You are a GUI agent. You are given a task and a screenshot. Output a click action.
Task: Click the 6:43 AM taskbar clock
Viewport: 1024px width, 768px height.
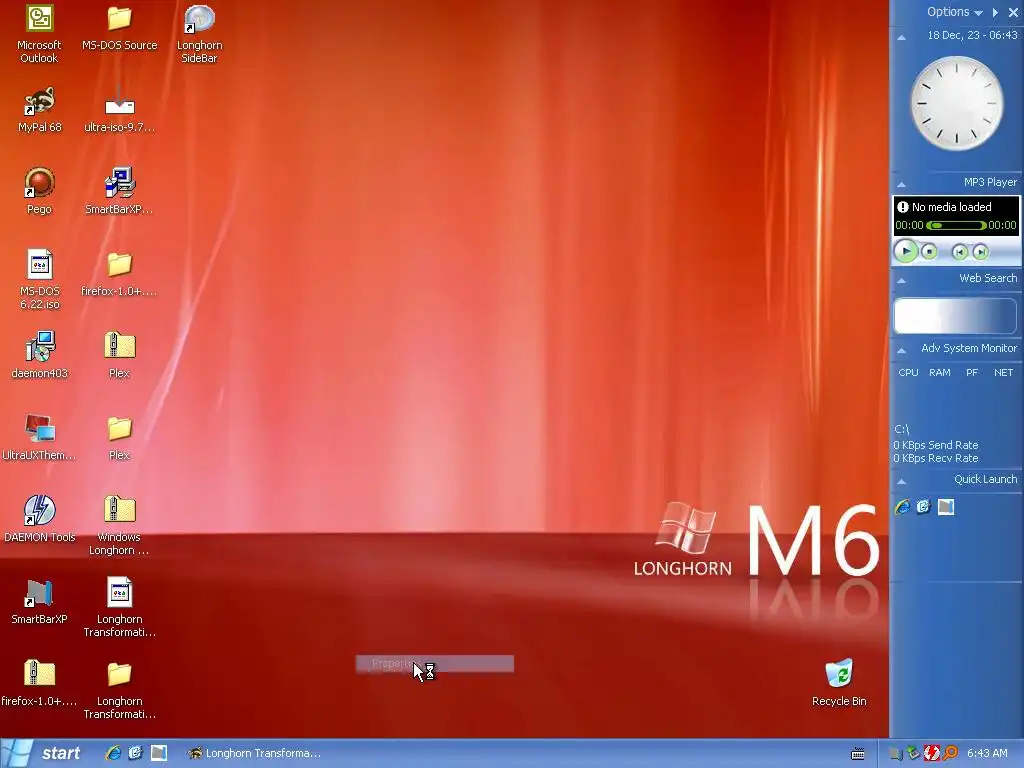pos(987,753)
